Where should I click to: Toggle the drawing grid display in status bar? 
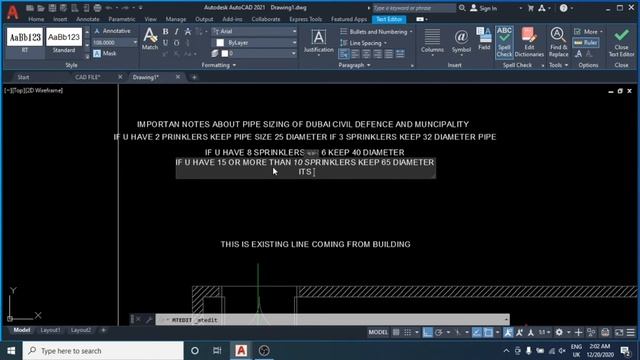point(396,333)
